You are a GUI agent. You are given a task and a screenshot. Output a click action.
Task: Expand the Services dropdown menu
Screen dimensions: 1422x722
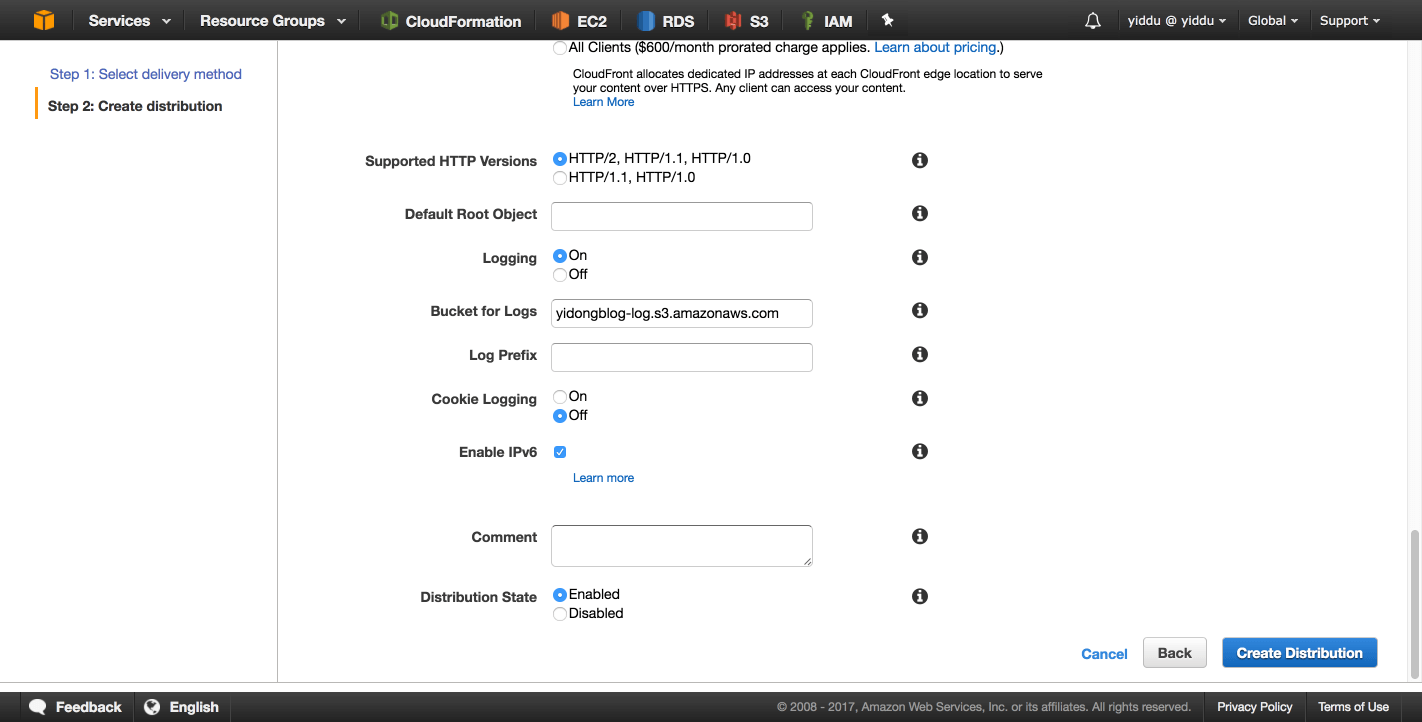[129, 20]
